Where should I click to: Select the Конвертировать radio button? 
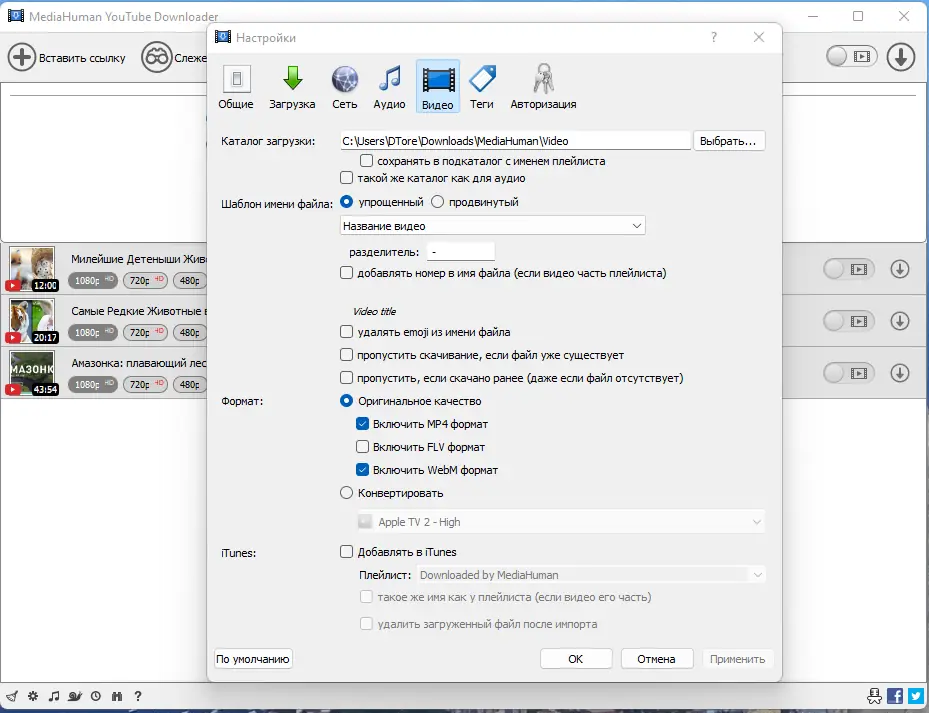pyautogui.click(x=347, y=493)
